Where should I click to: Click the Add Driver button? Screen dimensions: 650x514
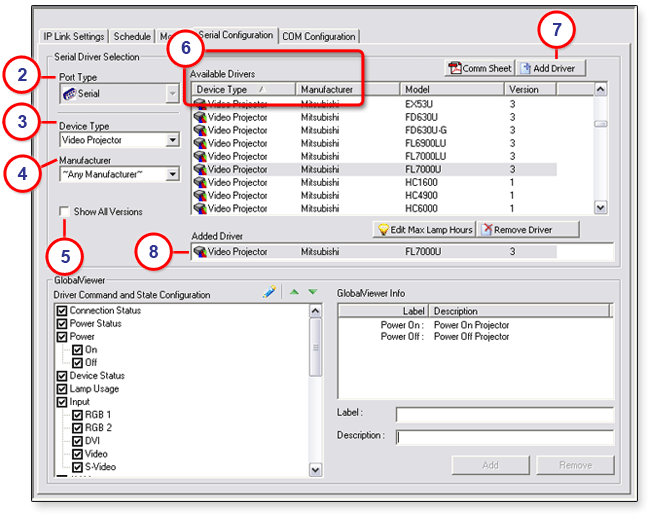[x=552, y=68]
